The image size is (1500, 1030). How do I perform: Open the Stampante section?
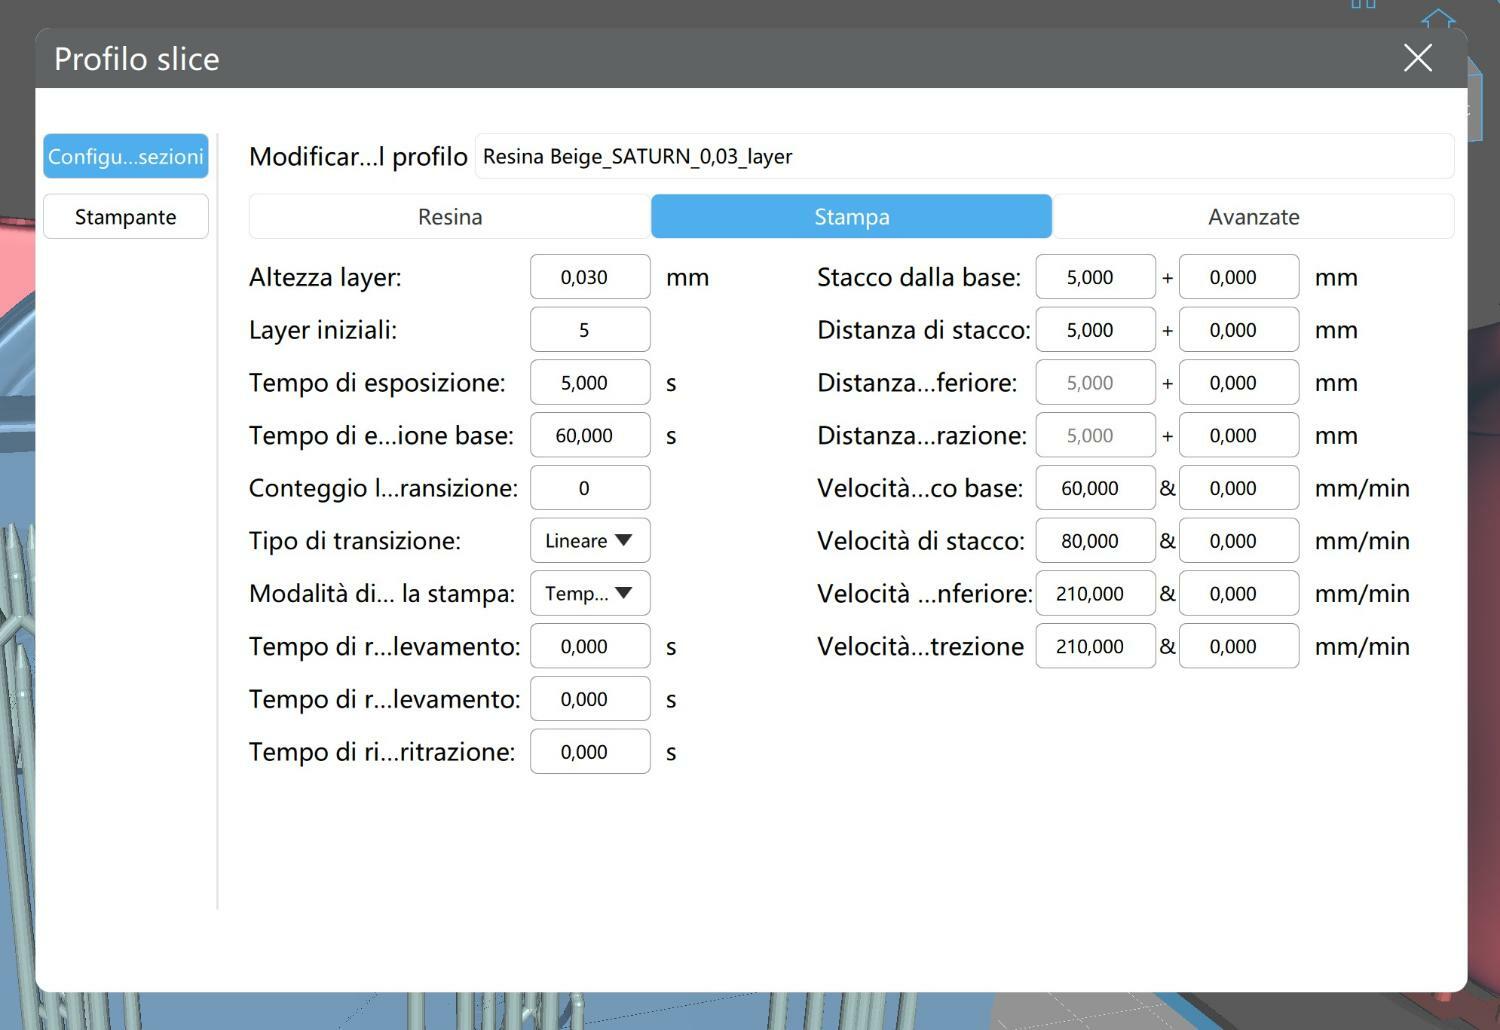tap(126, 216)
